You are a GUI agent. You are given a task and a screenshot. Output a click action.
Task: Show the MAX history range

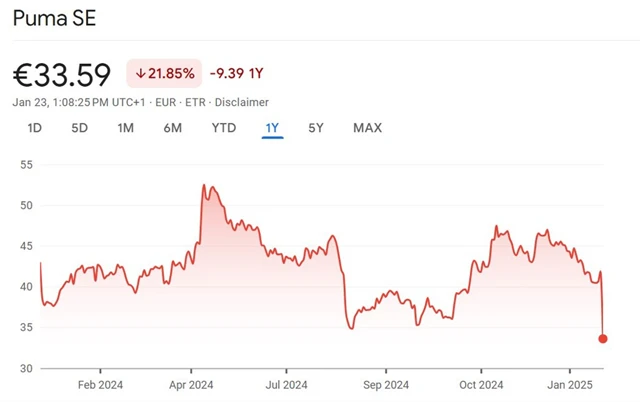367,128
